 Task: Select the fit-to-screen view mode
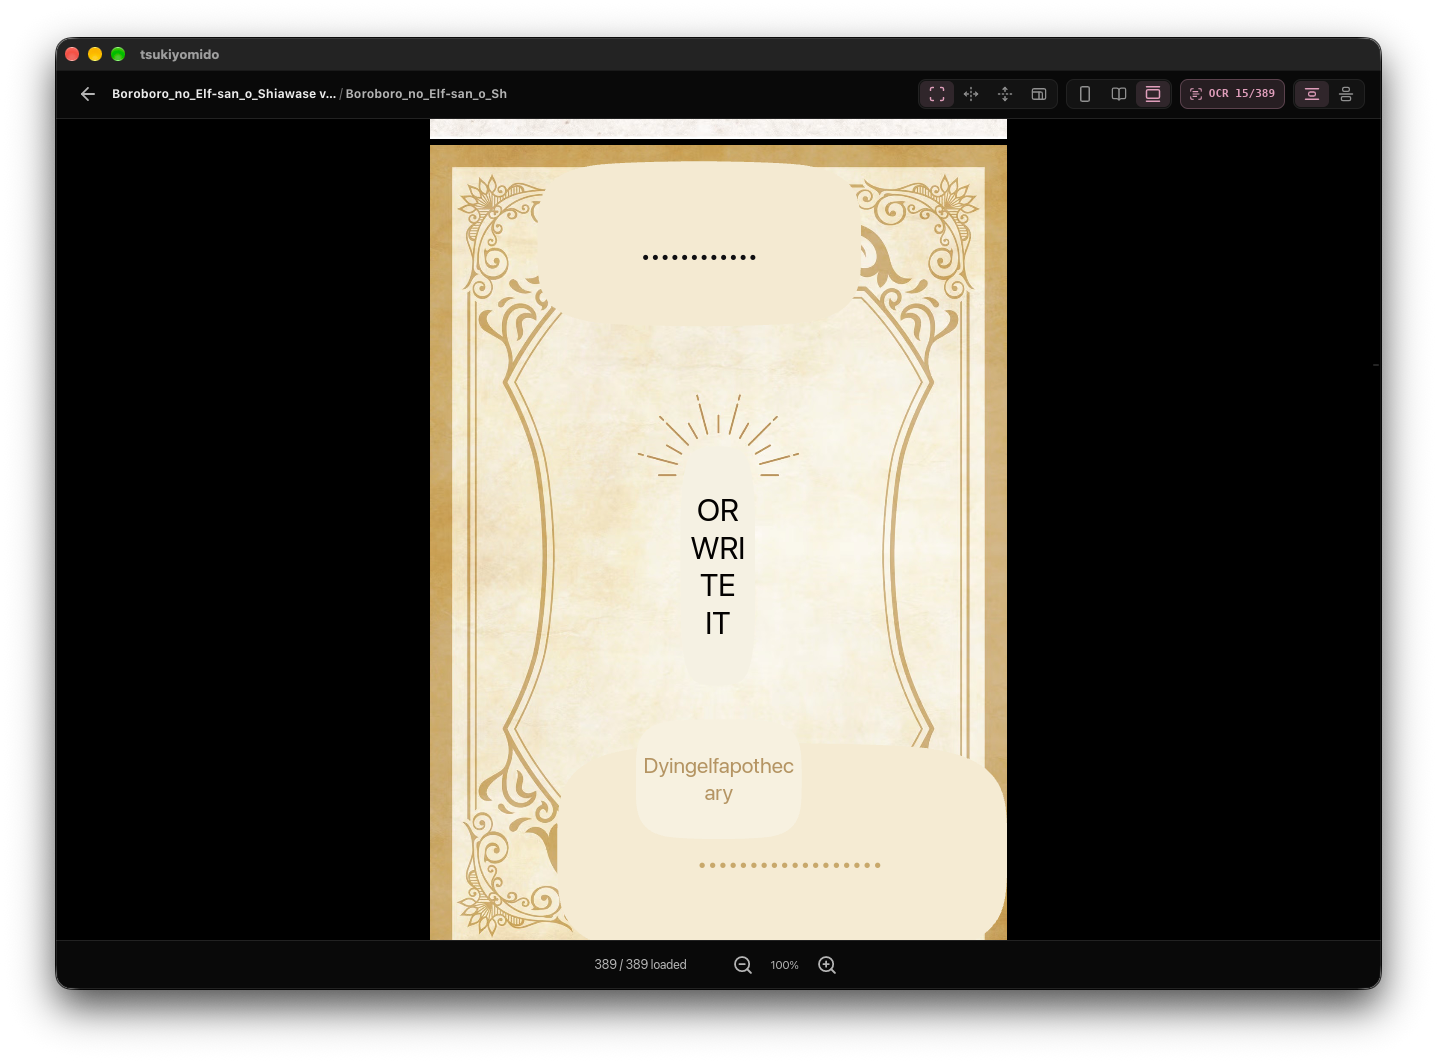(937, 94)
